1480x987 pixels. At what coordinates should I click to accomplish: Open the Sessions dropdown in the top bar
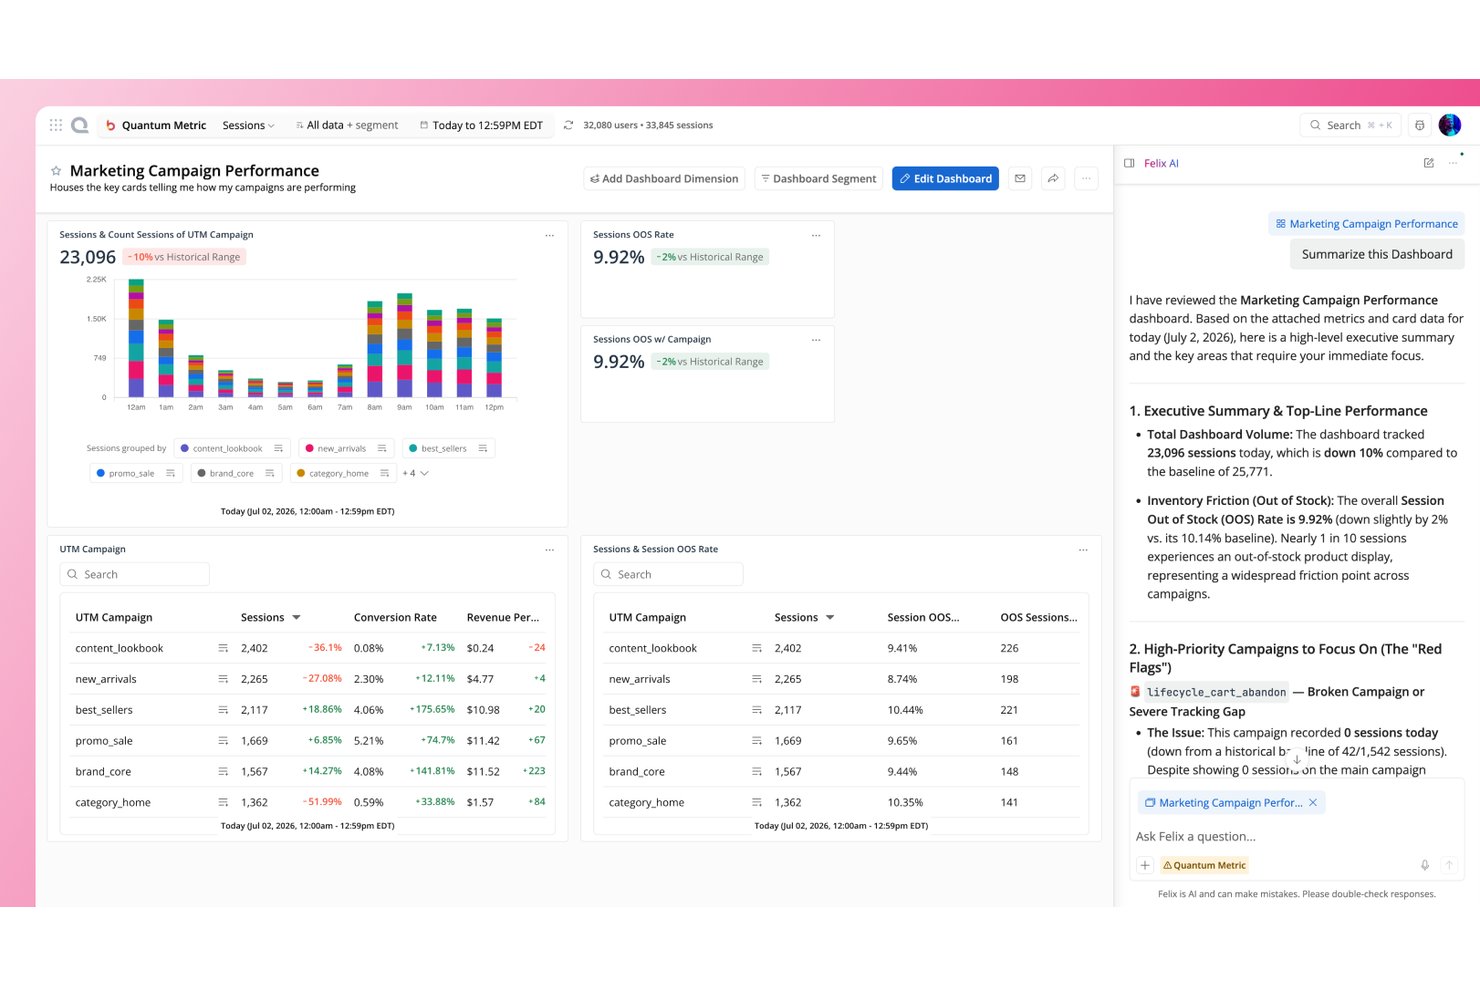click(x=248, y=125)
